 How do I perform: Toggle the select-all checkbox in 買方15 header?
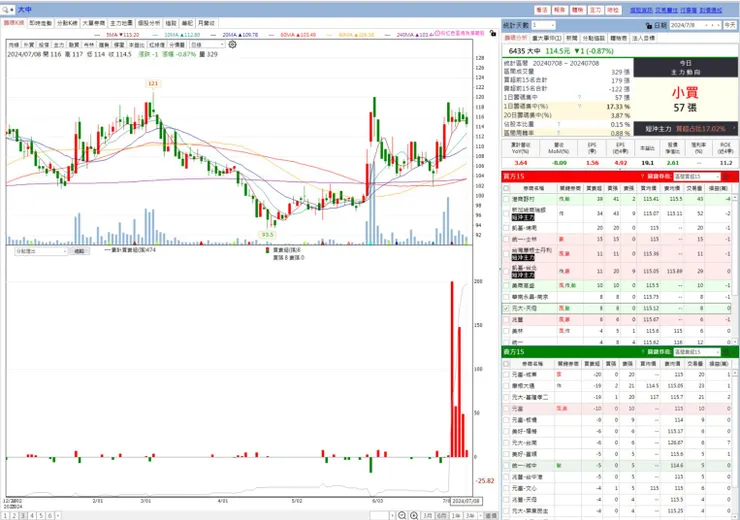(x=506, y=188)
